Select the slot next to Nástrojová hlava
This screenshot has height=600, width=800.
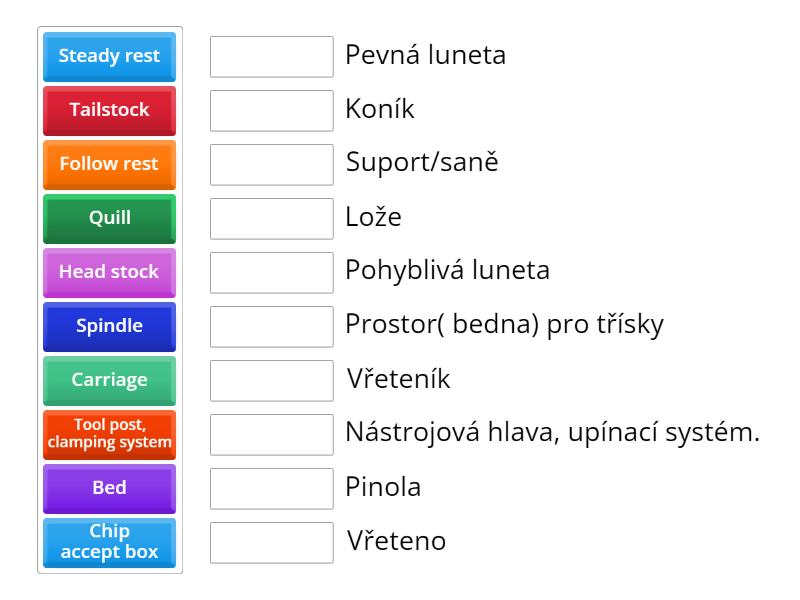click(x=272, y=434)
